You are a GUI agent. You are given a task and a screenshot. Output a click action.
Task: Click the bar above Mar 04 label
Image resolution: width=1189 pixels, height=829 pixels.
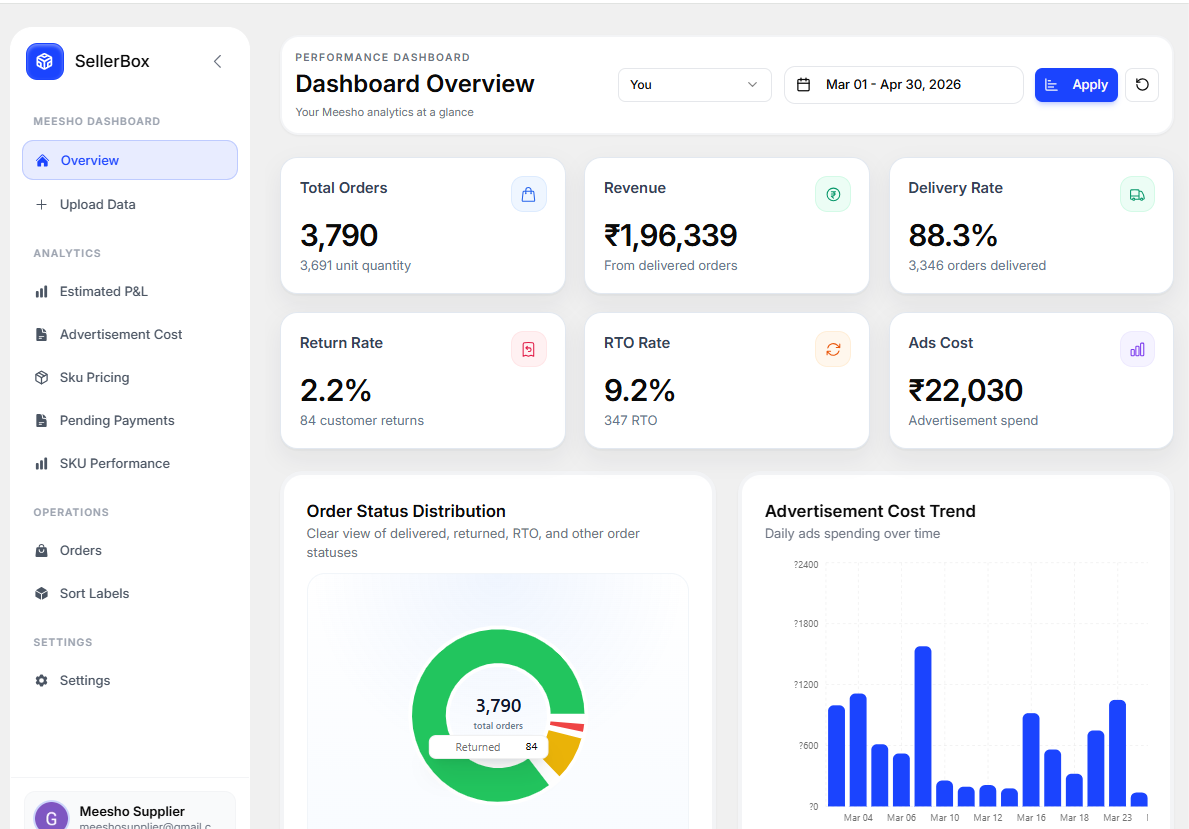pos(858,749)
